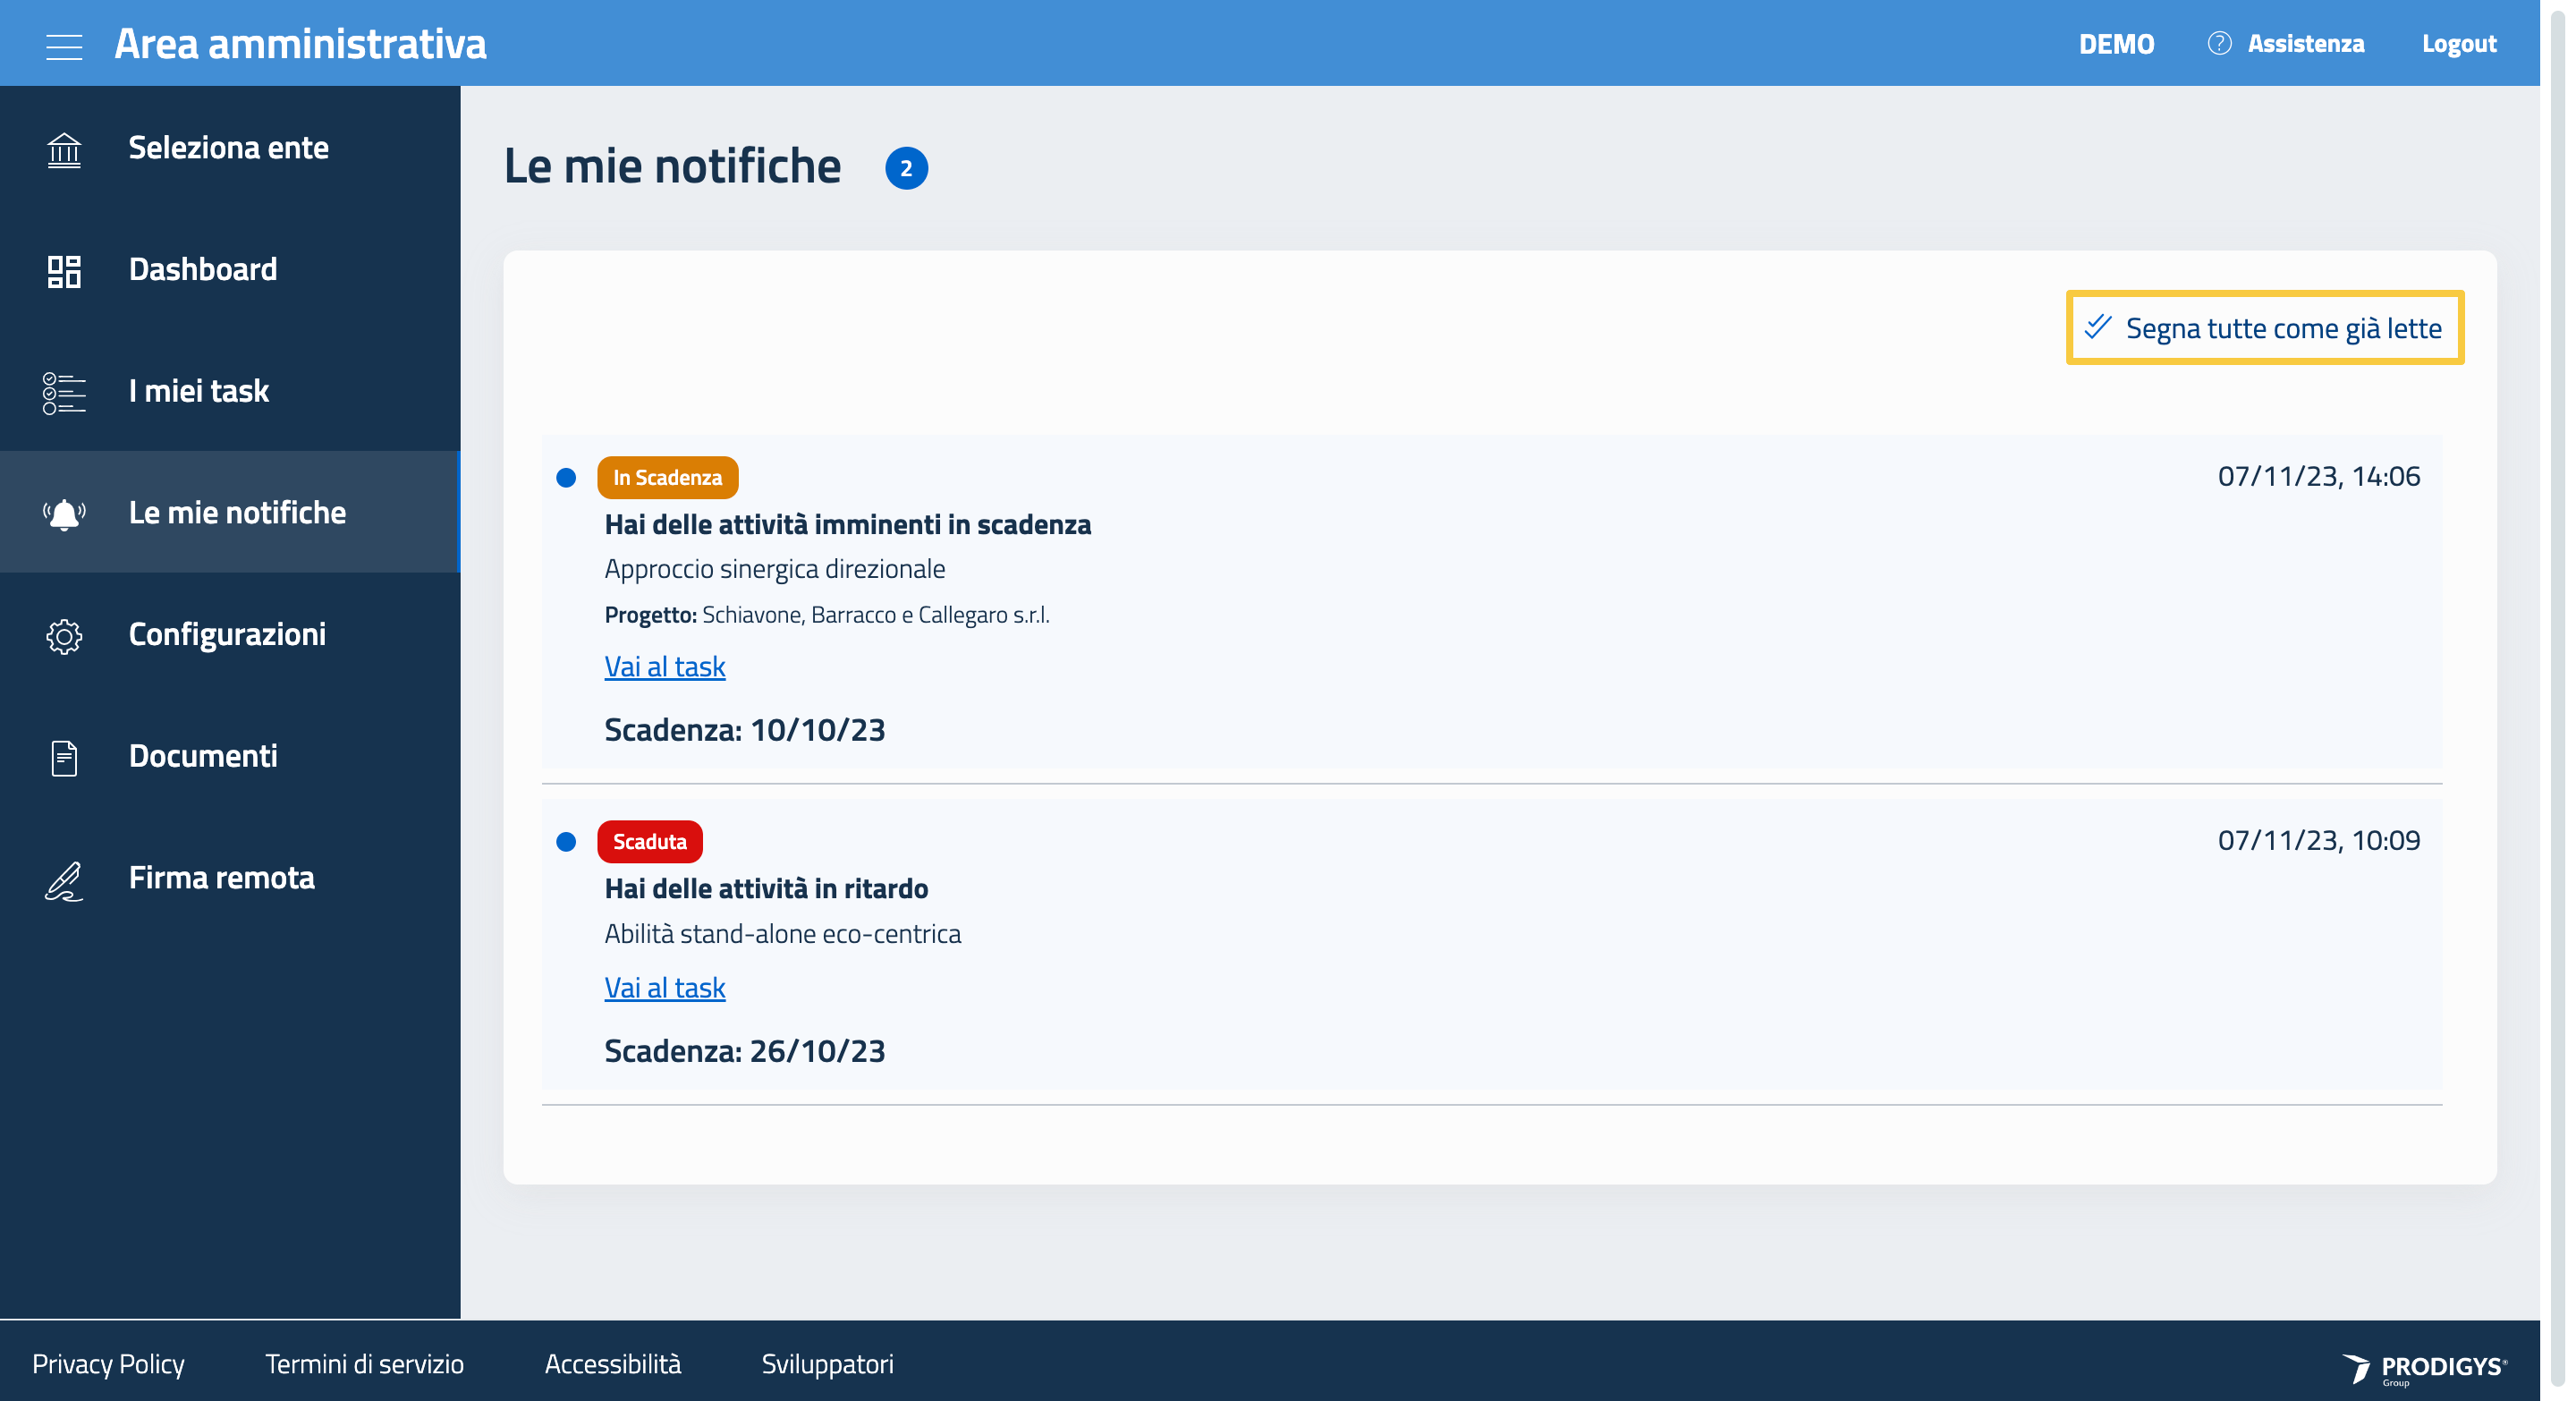This screenshot has width=2576, height=1401.
Task: Click the Firma remota pen icon
Action: pyautogui.click(x=64, y=880)
